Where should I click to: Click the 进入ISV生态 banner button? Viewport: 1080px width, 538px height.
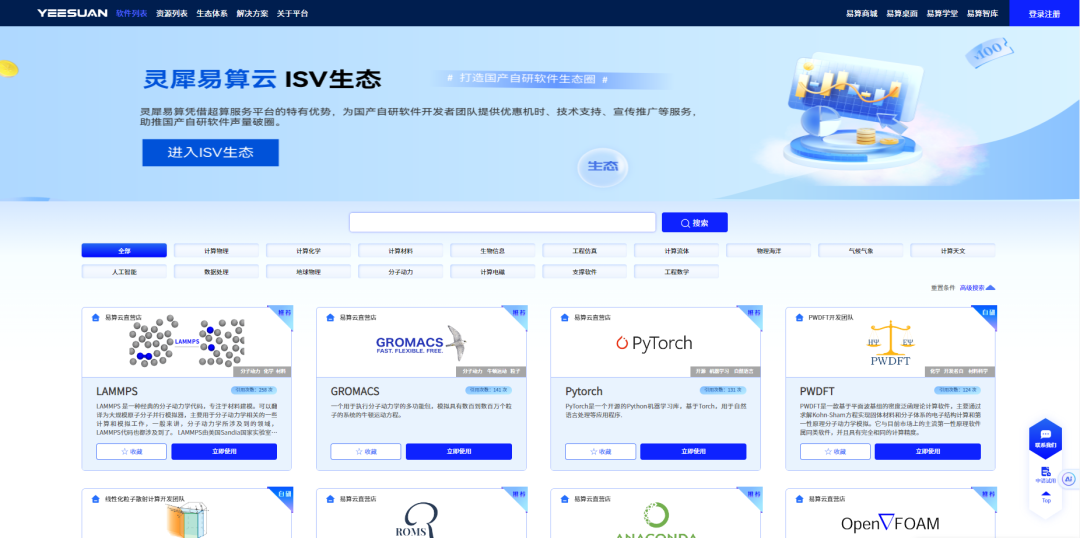(x=210, y=153)
